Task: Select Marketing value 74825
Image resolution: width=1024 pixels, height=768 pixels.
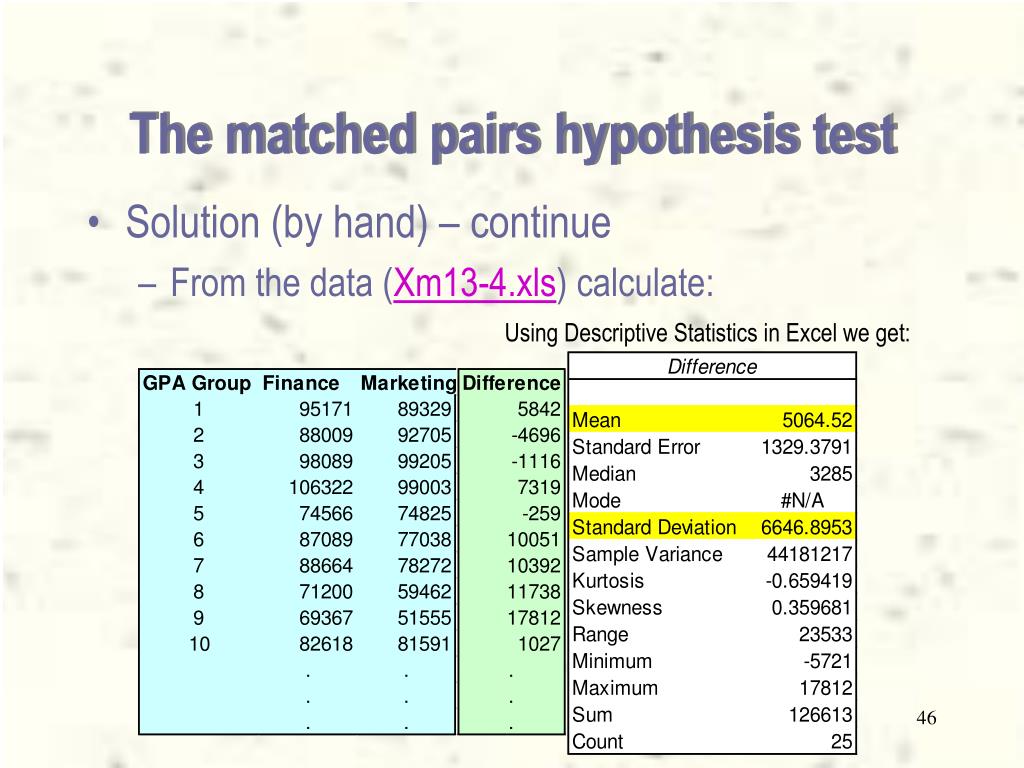Action: (x=424, y=514)
